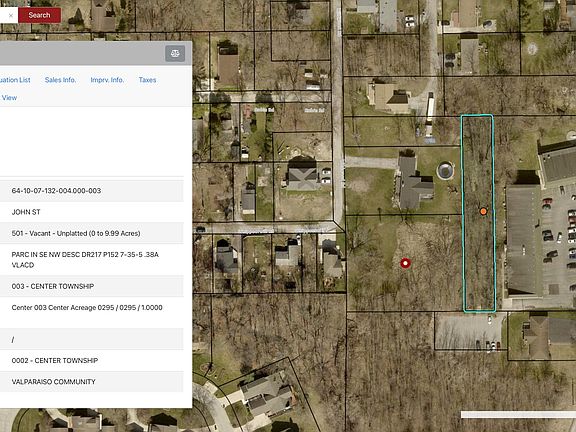
Task: Open the Imprv. Info. tab
Action: click(x=107, y=80)
